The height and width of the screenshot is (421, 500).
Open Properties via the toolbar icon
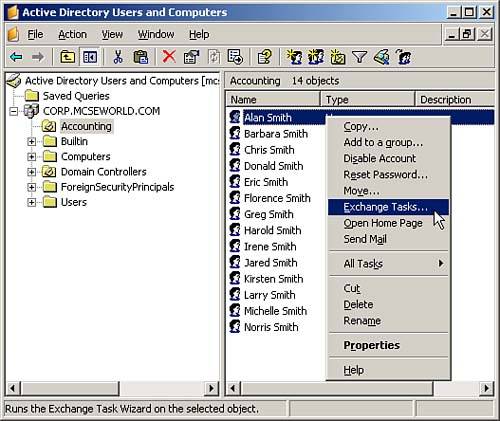coord(191,57)
